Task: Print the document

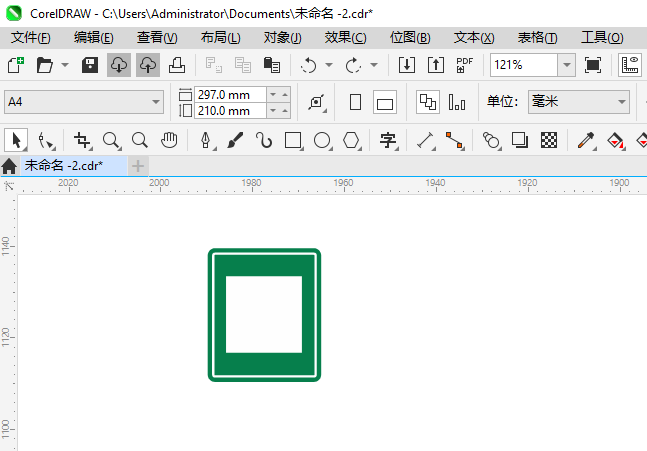Action: tap(177, 65)
